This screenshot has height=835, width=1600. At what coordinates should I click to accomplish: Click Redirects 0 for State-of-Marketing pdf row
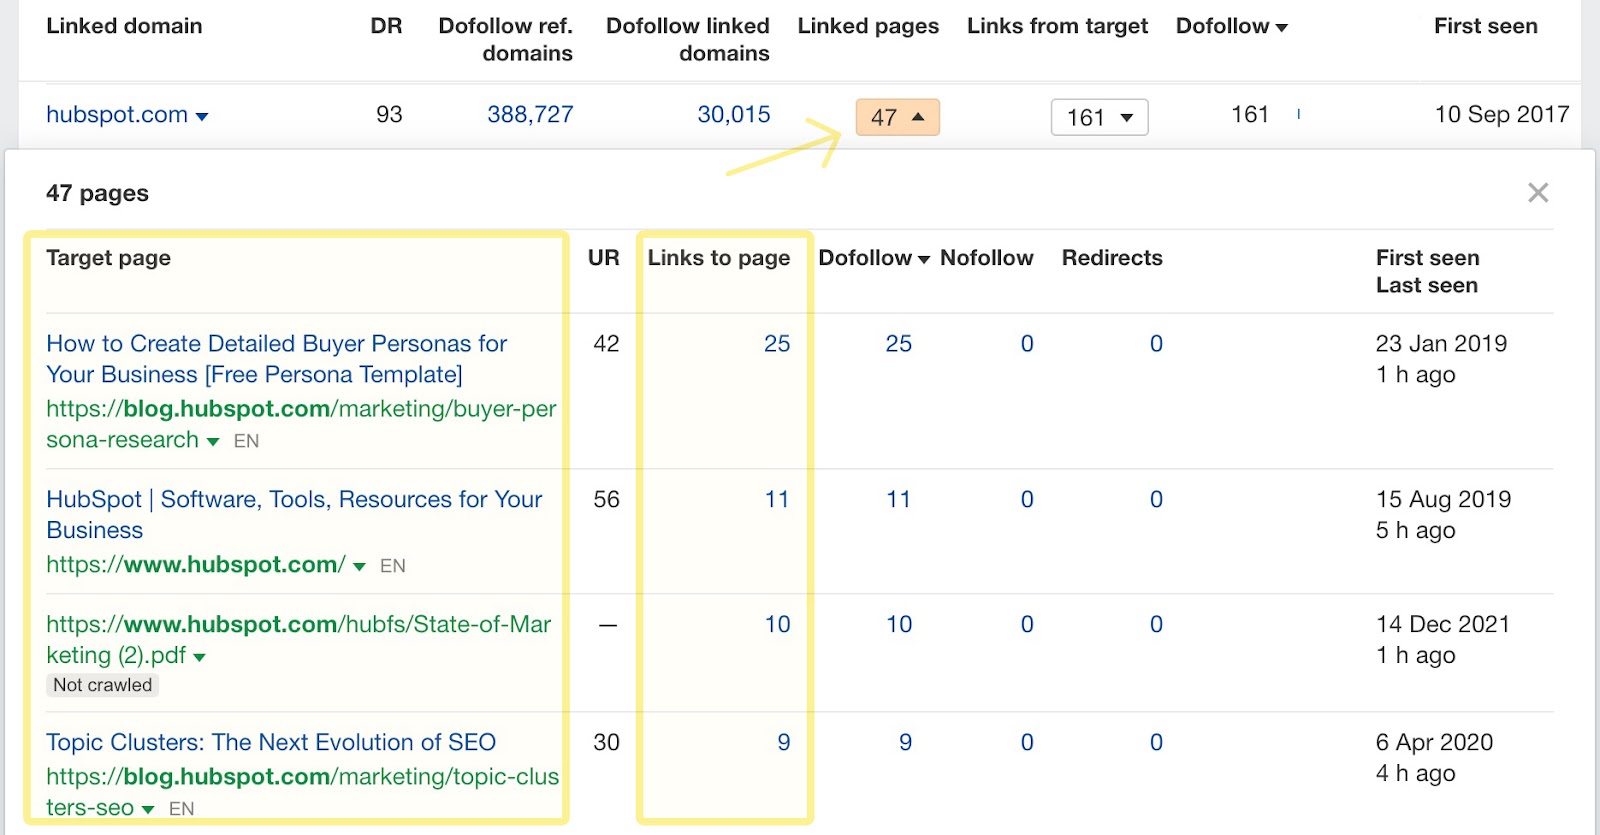(1156, 624)
